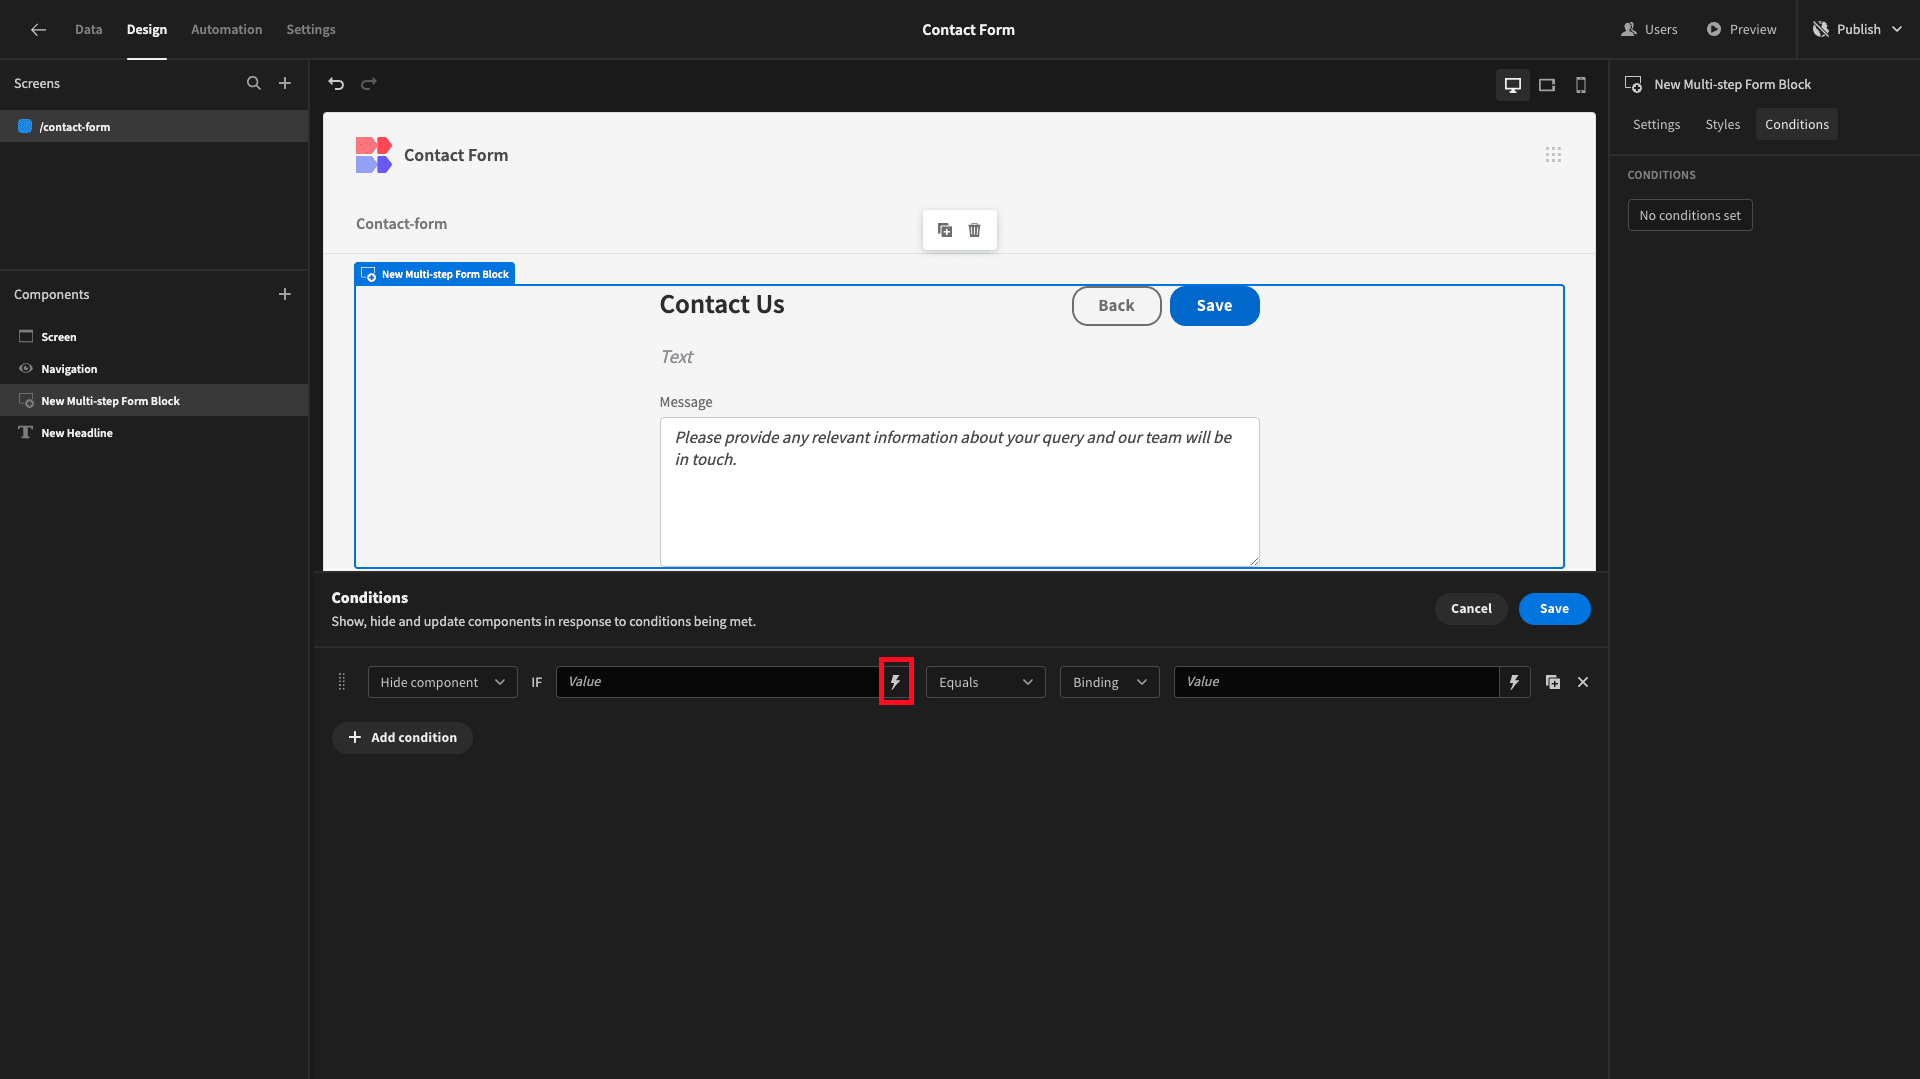This screenshot has height=1079, width=1920.
Task: Click the Add condition button
Action: click(402, 738)
